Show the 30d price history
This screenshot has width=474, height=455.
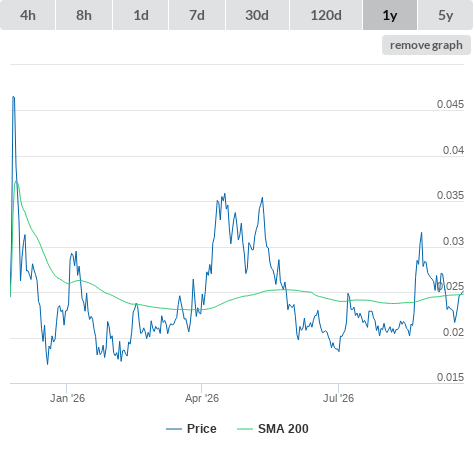point(257,15)
